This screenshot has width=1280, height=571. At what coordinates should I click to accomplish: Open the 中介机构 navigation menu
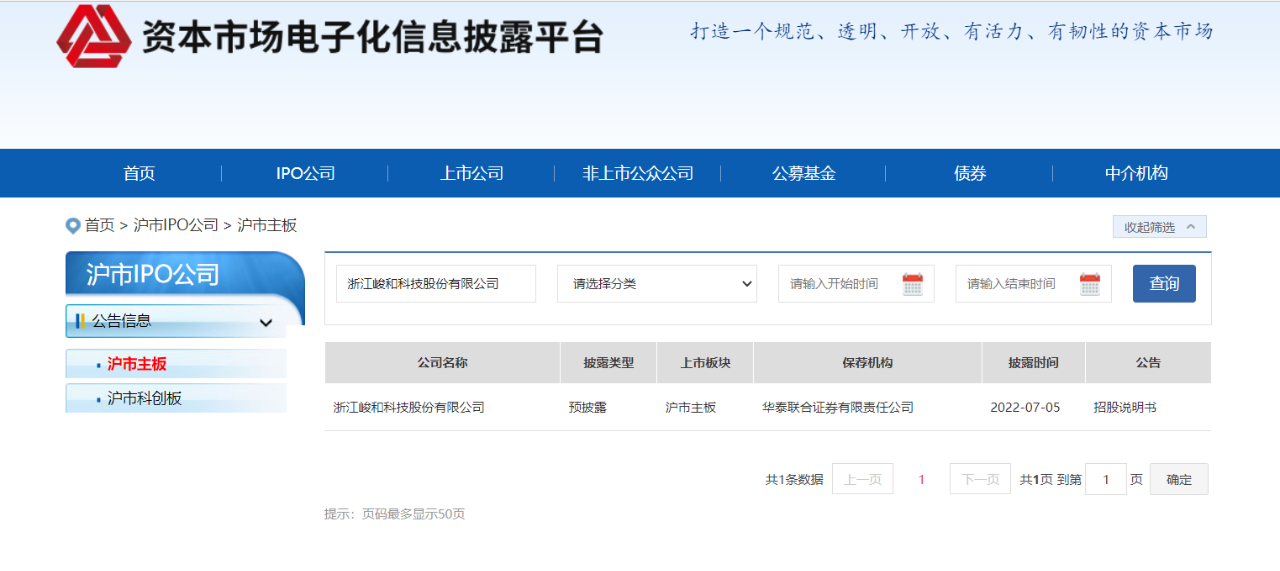(1136, 173)
